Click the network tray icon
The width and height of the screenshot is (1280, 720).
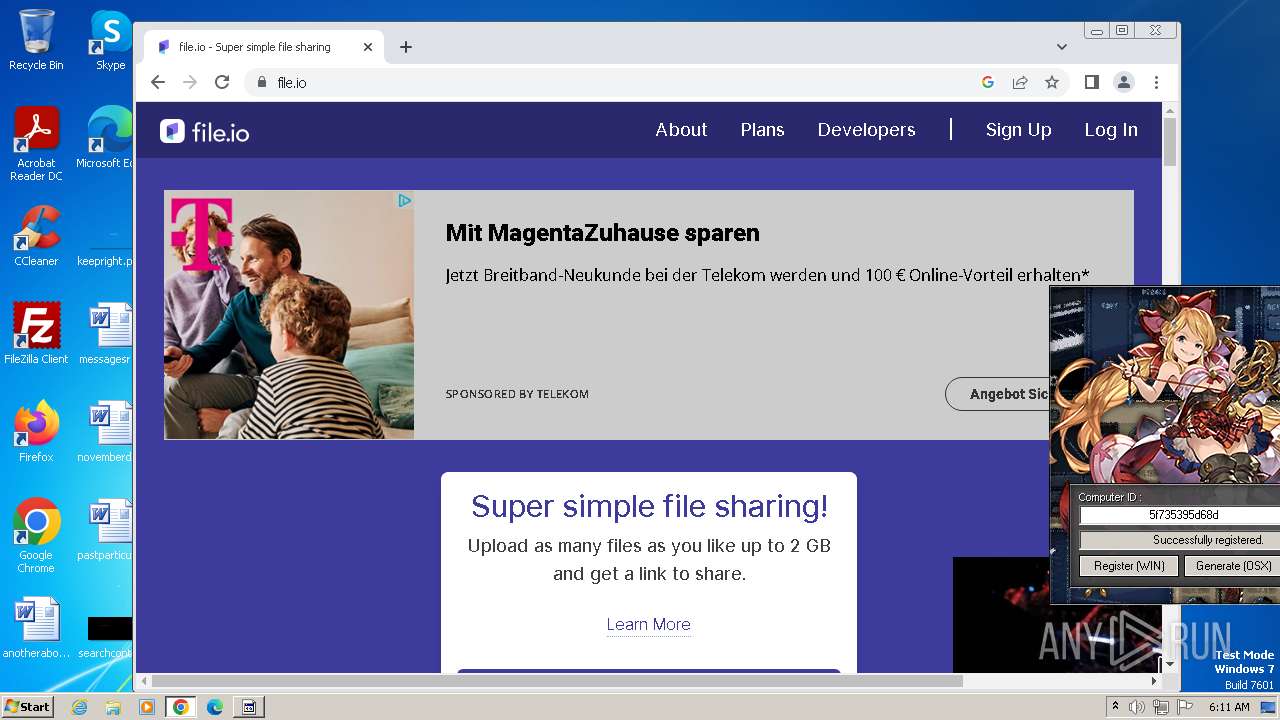click(x=1161, y=707)
